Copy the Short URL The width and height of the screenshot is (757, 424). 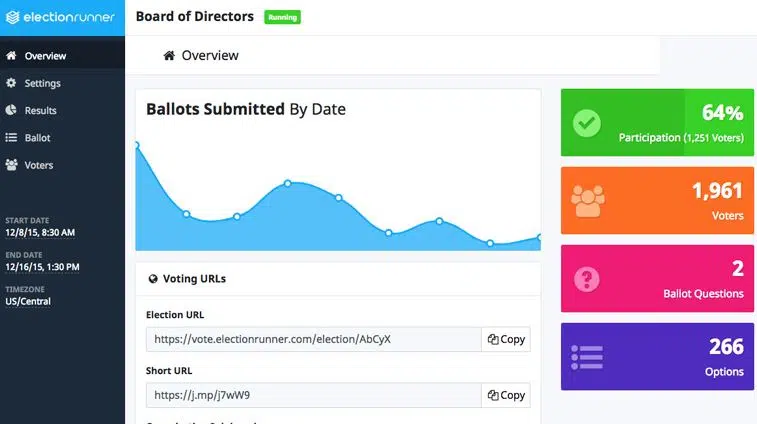(506, 395)
